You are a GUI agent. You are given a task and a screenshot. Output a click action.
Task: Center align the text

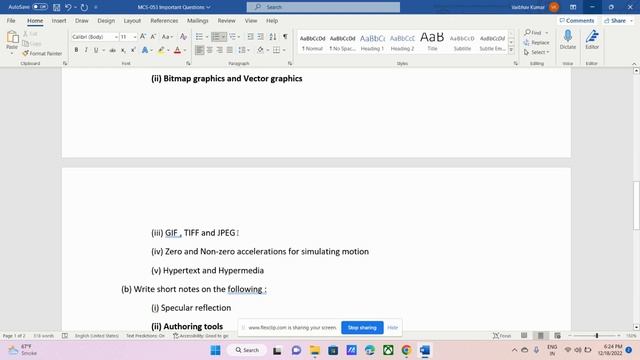point(209,50)
